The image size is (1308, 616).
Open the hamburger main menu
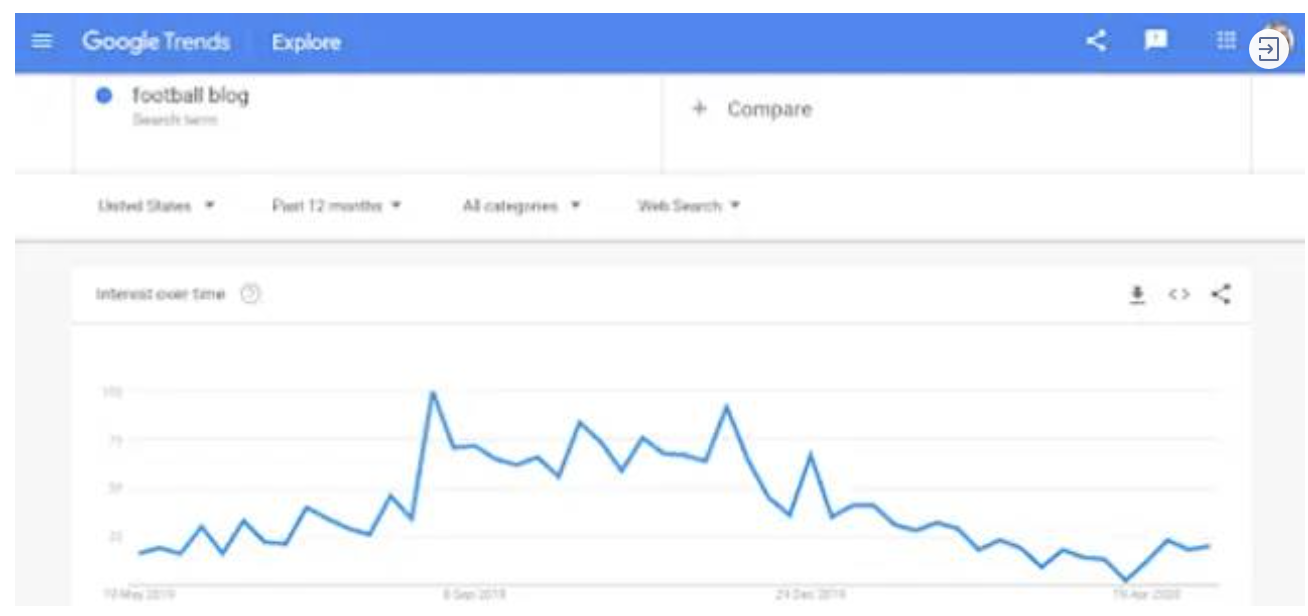coord(41,42)
